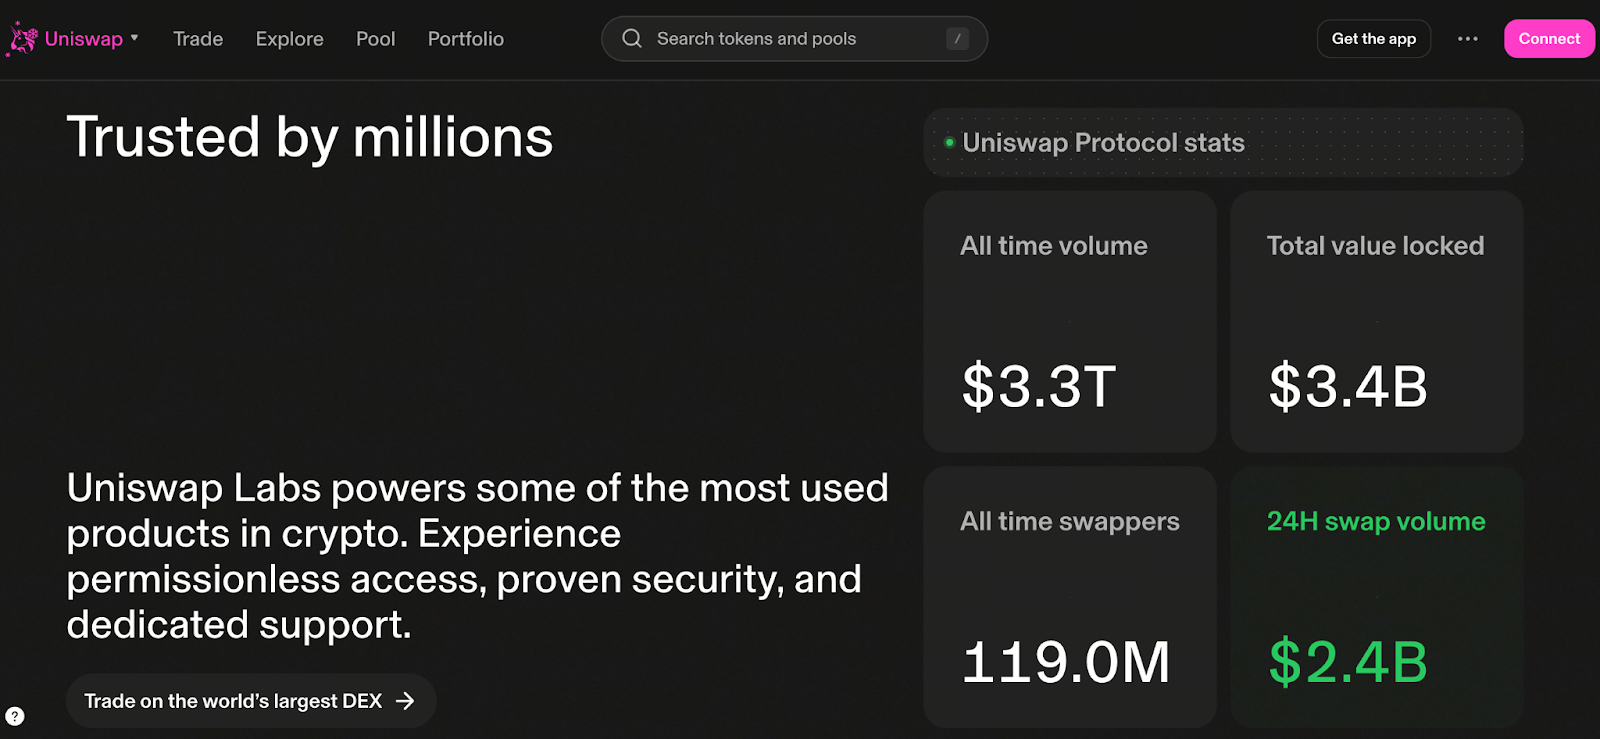The image size is (1600, 739).
Task: Click the pink Connect button
Action: pyautogui.click(x=1549, y=39)
